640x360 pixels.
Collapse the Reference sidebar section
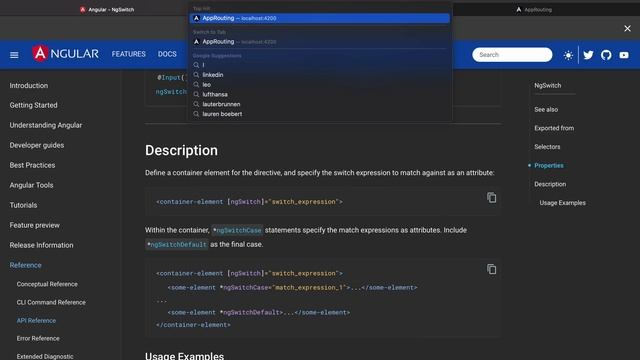pos(25,265)
